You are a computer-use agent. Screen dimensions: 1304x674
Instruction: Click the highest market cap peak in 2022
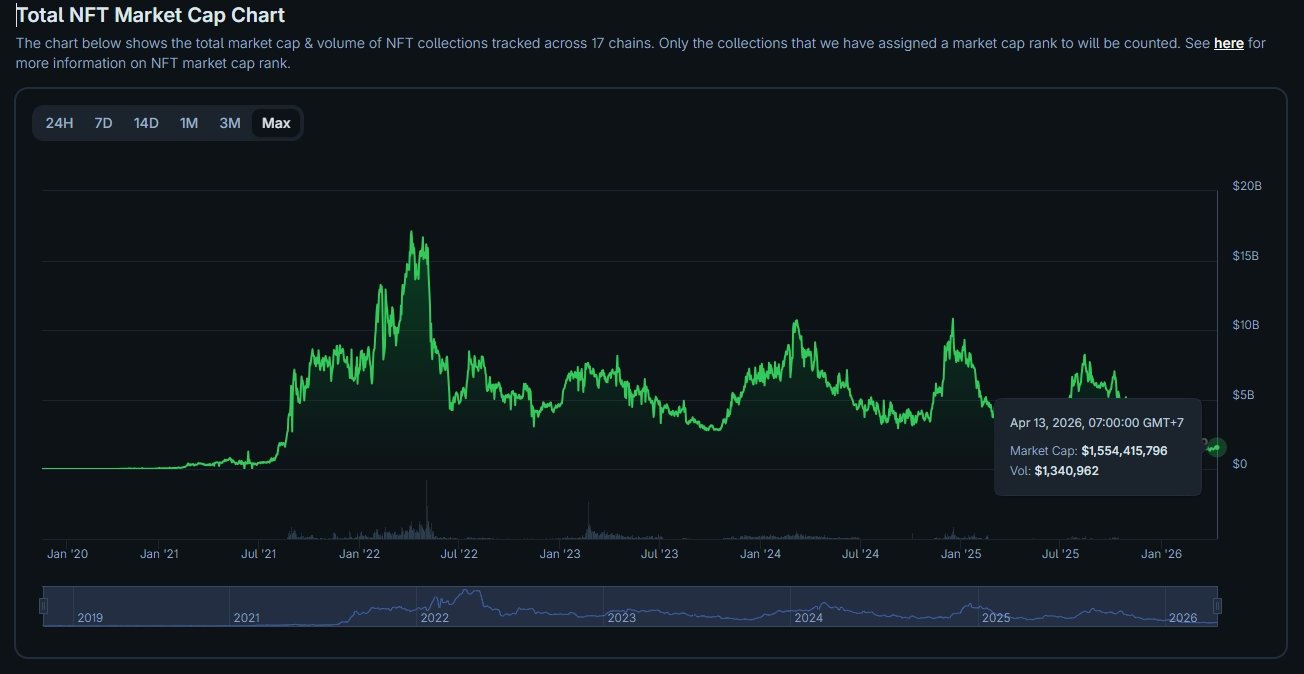point(411,232)
